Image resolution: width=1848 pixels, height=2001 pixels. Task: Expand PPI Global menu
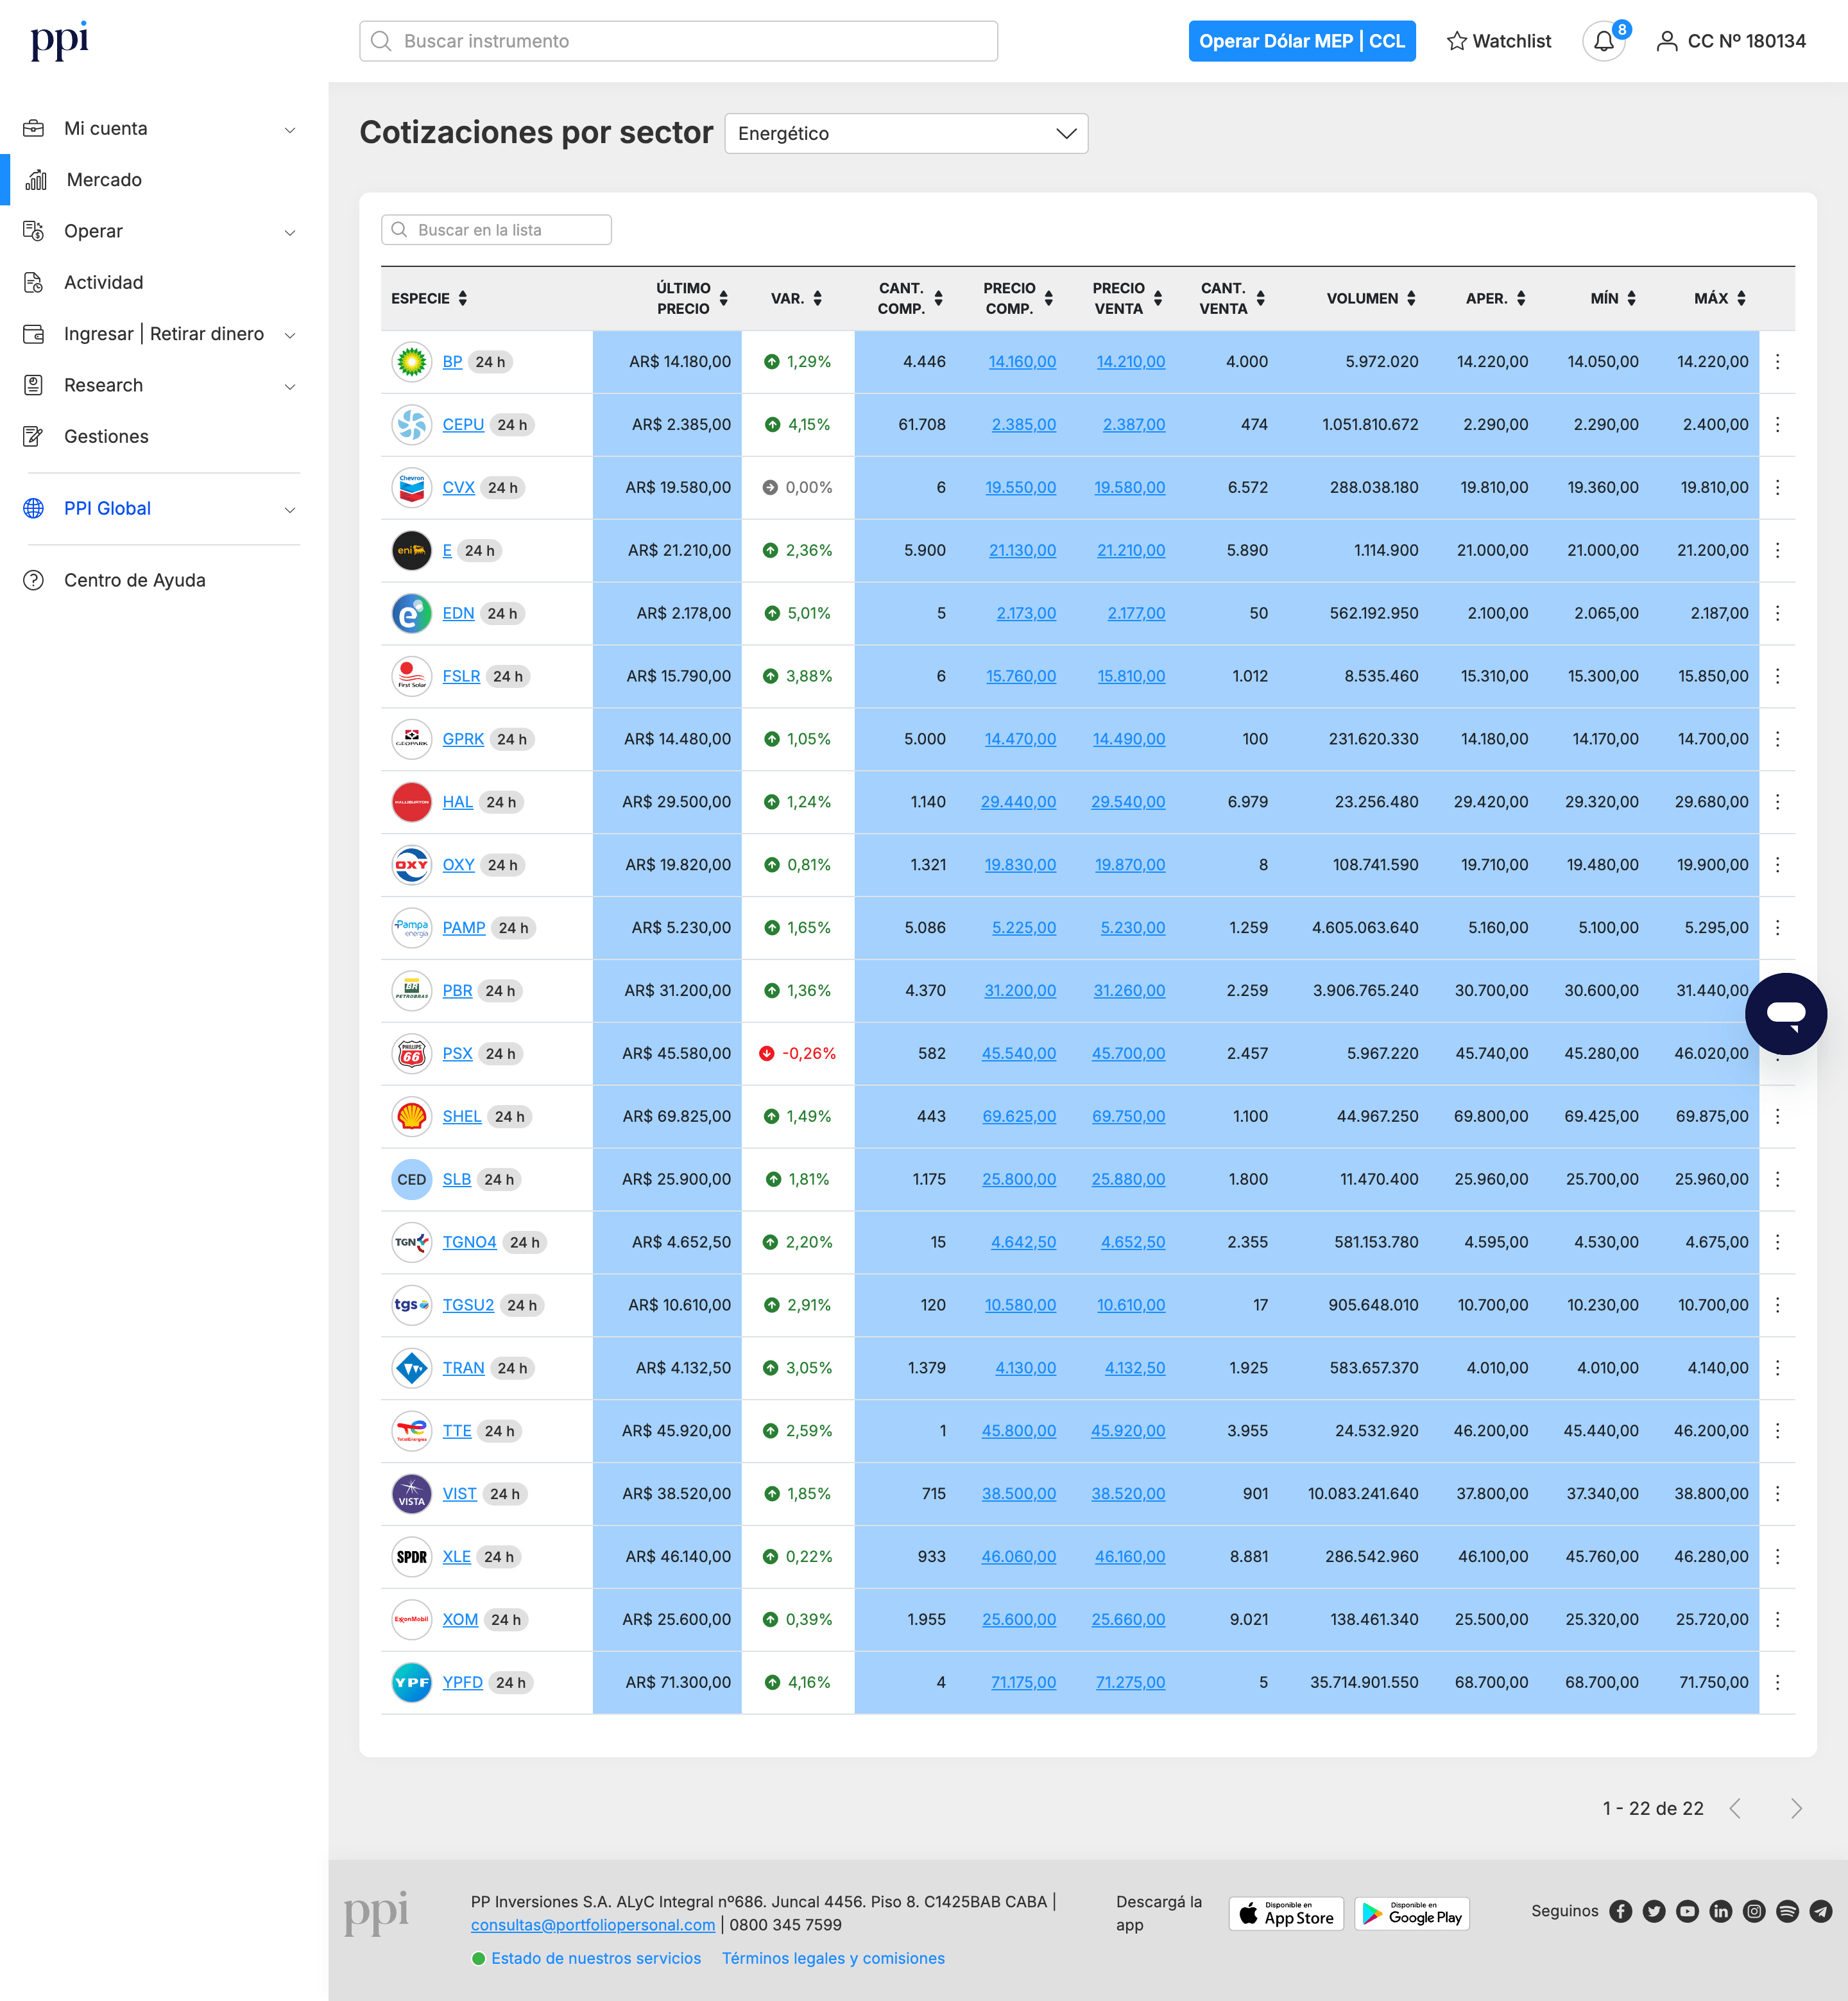point(290,509)
